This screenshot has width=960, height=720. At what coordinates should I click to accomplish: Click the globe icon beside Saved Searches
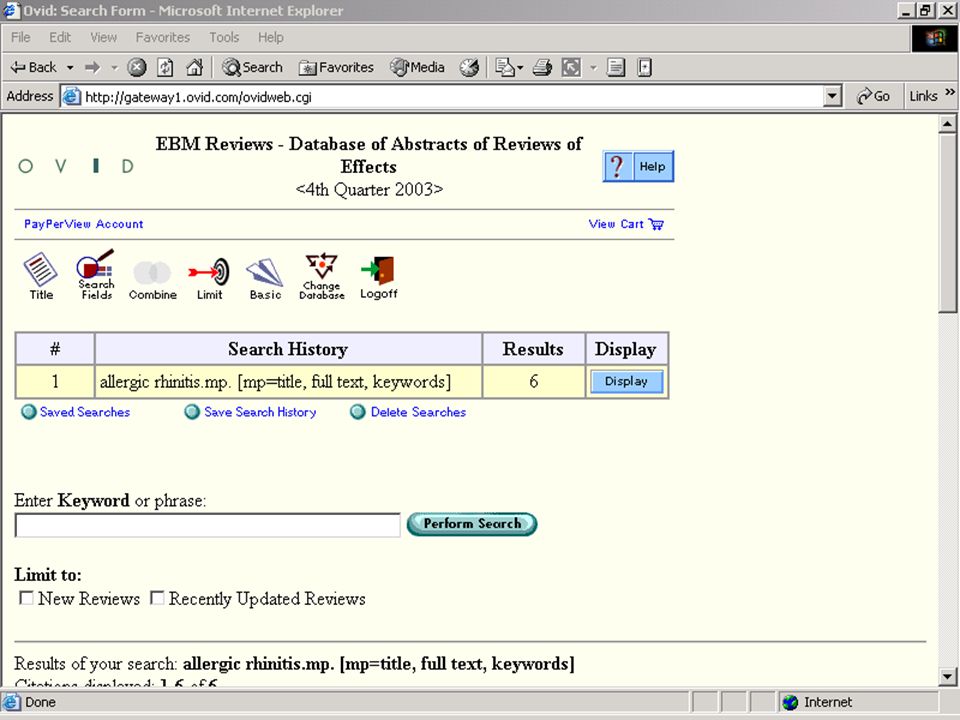(28, 412)
